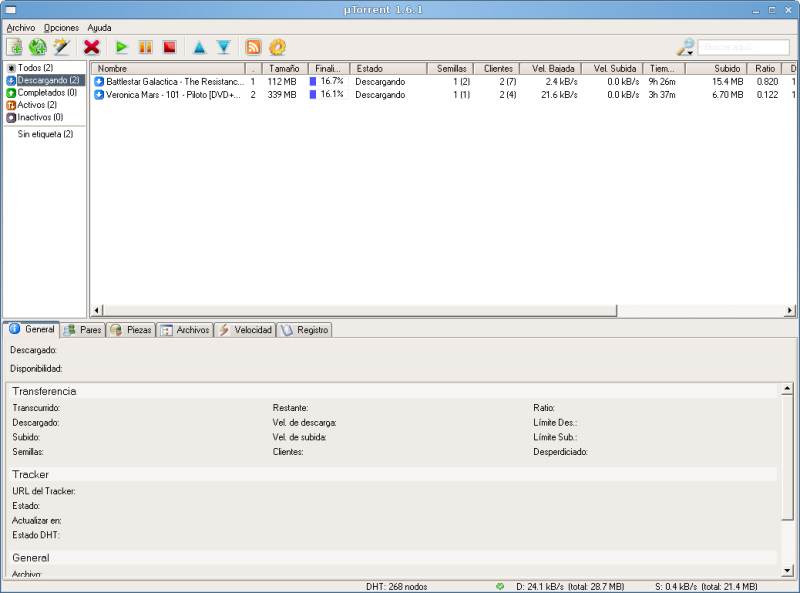Click the 9h 26m remaining time cell
This screenshot has width=800, height=593.
(x=662, y=82)
